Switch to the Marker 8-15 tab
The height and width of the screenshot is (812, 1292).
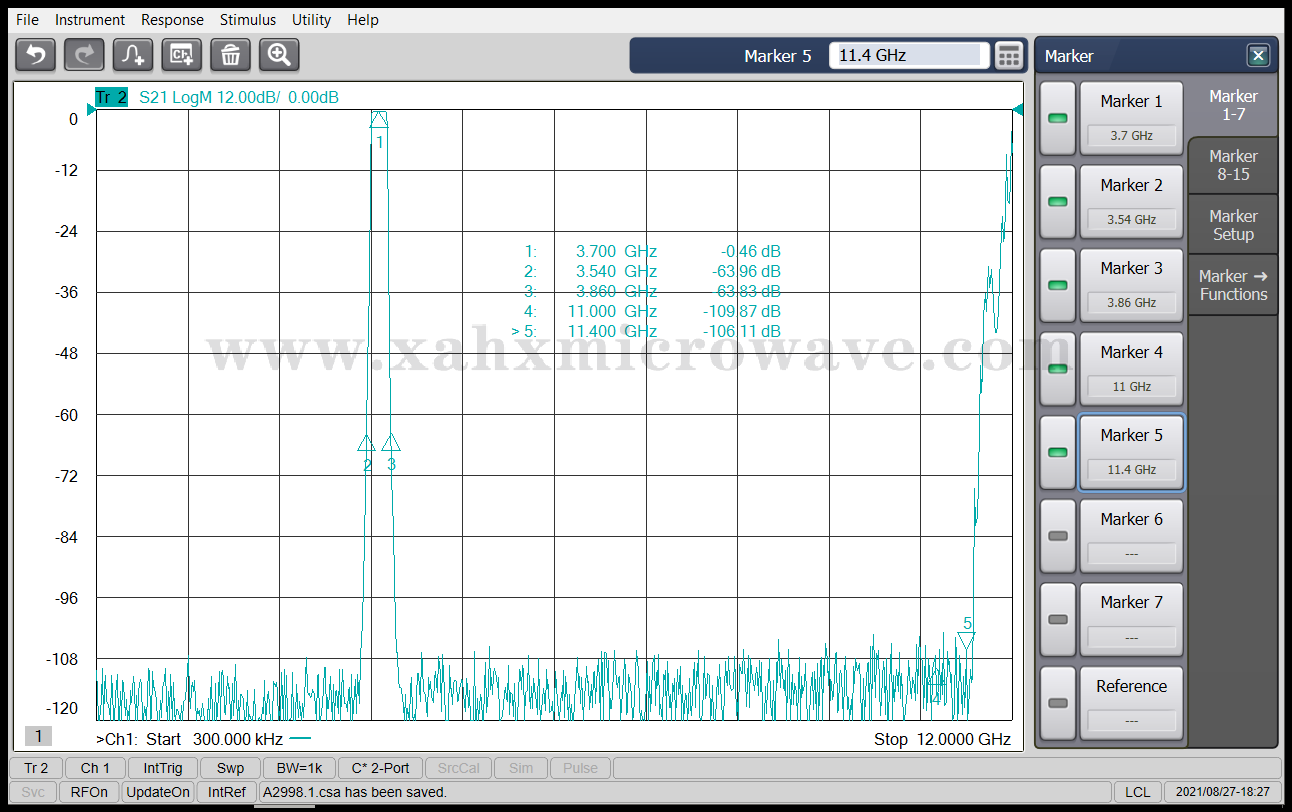[x=1233, y=165]
